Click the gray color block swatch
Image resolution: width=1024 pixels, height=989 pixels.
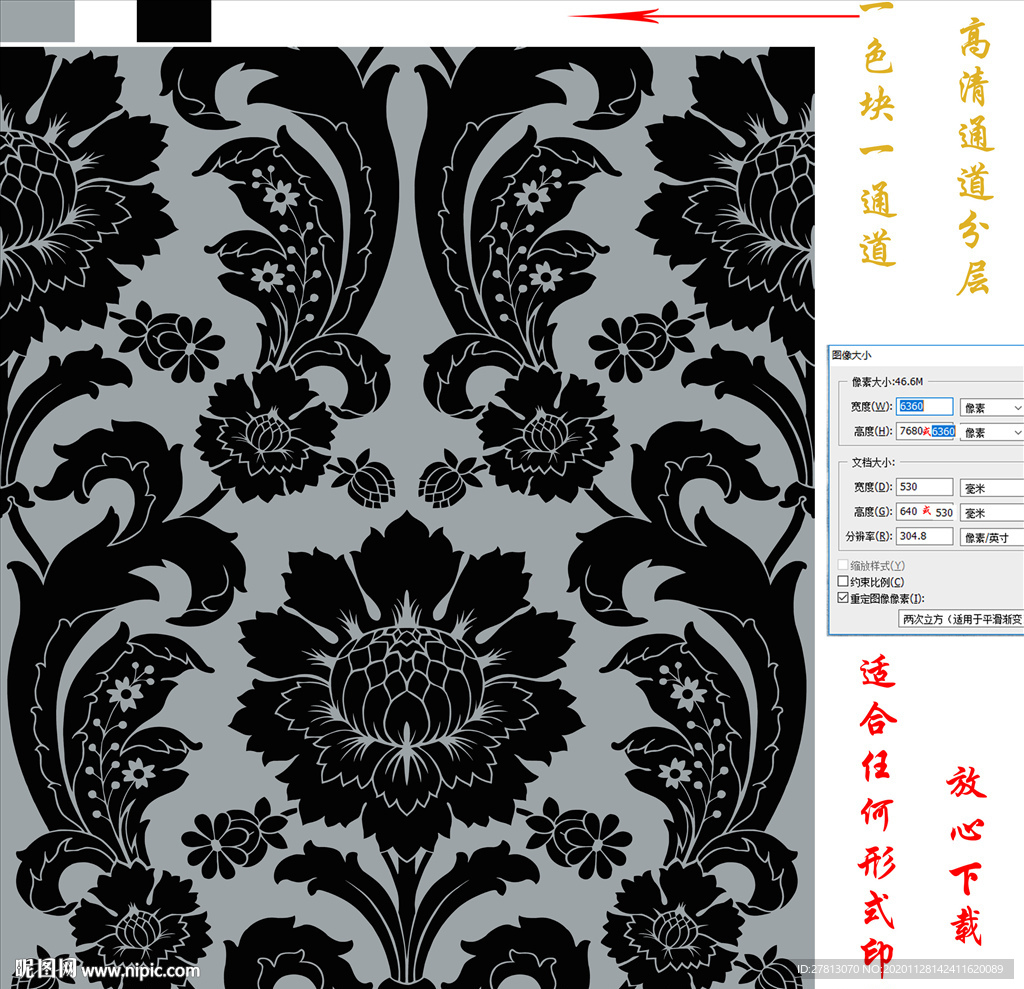click(37, 21)
